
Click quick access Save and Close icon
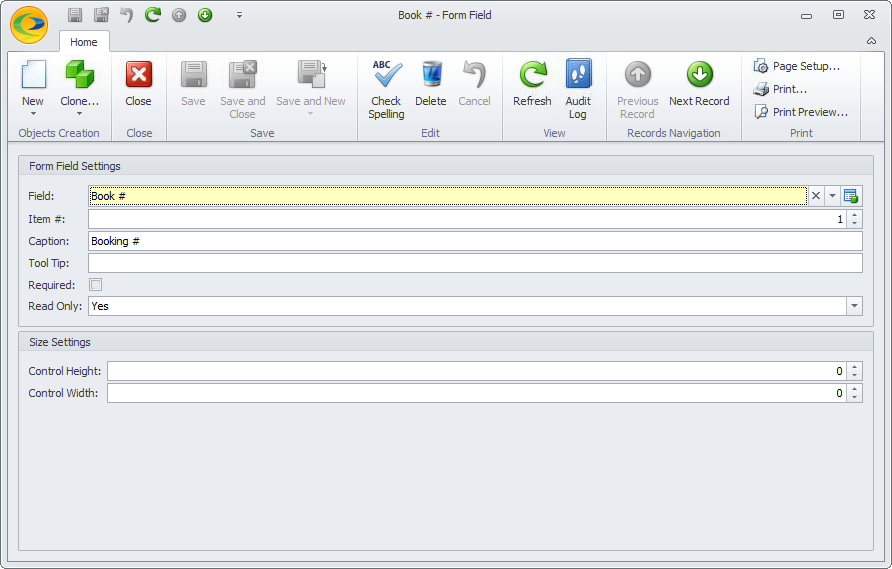click(101, 15)
